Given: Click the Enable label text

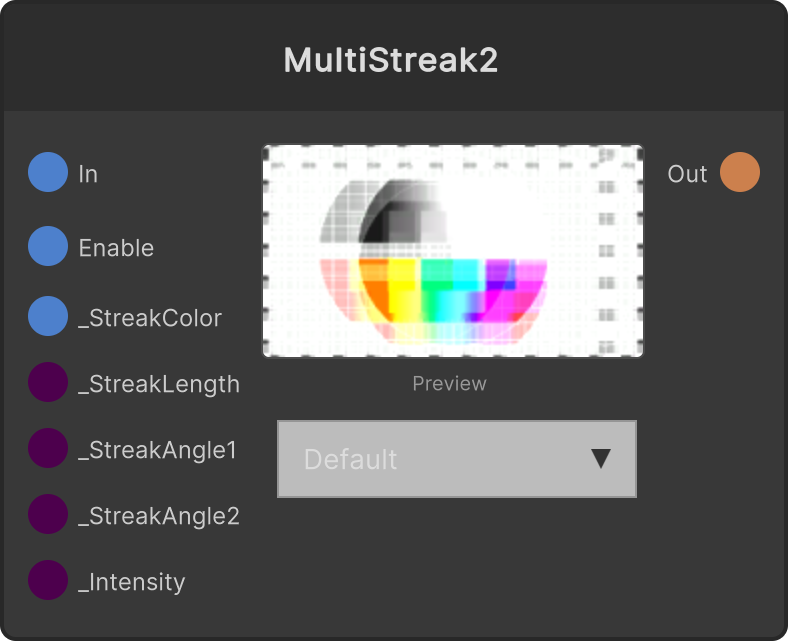Looking at the screenshot, I should [116, 248].
